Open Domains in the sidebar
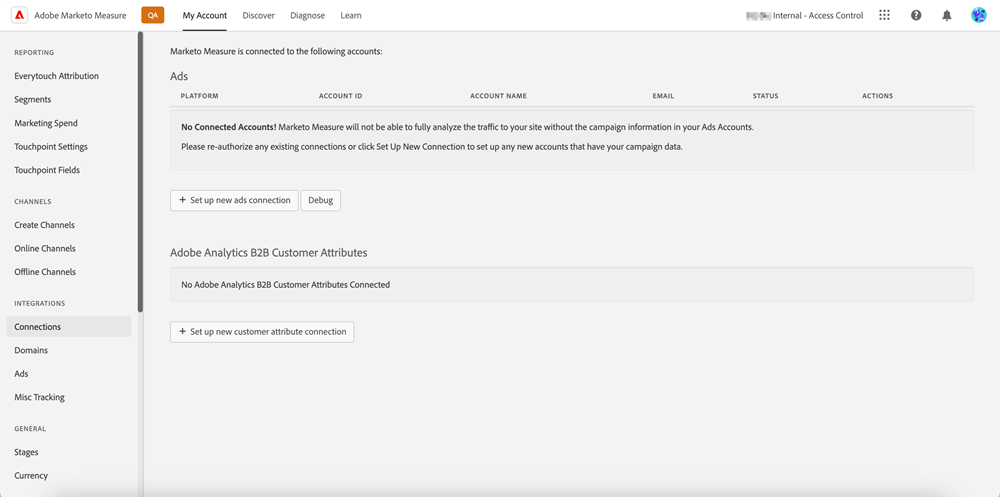This screenshot has height=498, width=1000. pos(31,350)
